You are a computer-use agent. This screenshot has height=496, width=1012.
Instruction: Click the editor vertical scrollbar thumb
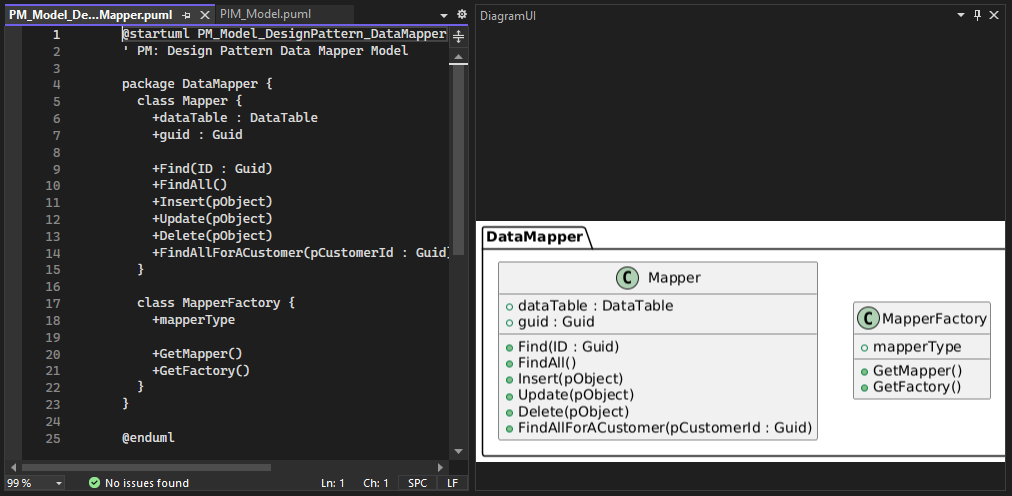pos(458,159)
